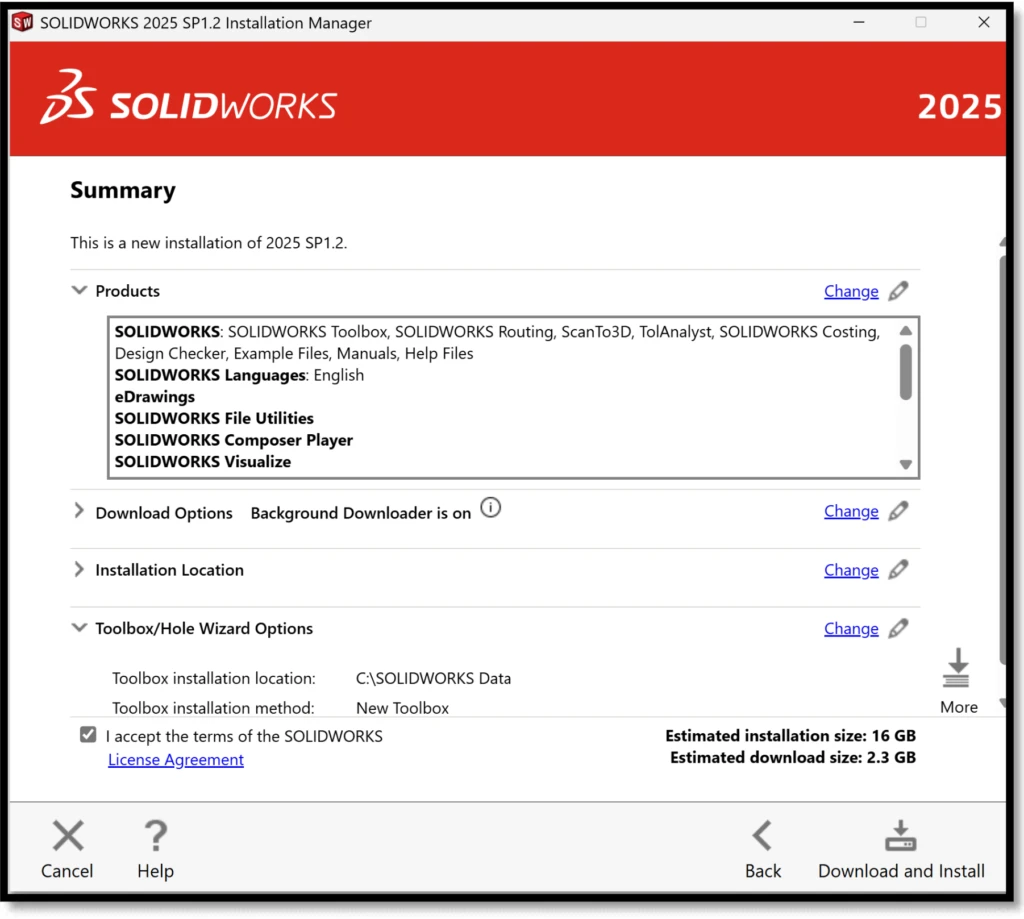Click the Change link for Installation Location
The image size is (1024, 919).
pyautogui.click(x=851, y=570)
